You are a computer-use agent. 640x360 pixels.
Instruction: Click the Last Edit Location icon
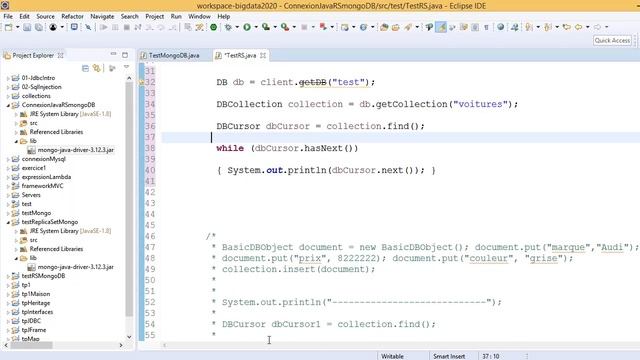pos(567,27)
